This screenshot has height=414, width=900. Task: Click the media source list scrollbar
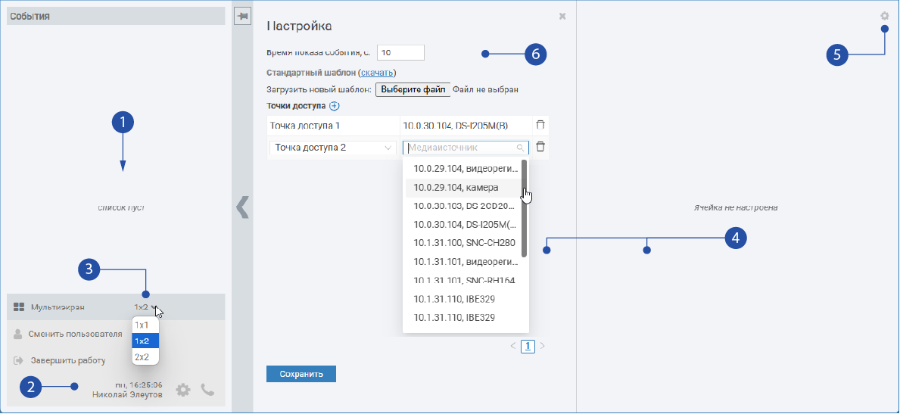pyautogui.click(x=524, y=208)
